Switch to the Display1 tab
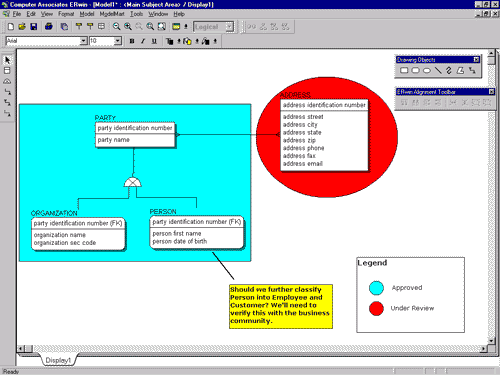 pyautogui.click(x=58, y=360)
